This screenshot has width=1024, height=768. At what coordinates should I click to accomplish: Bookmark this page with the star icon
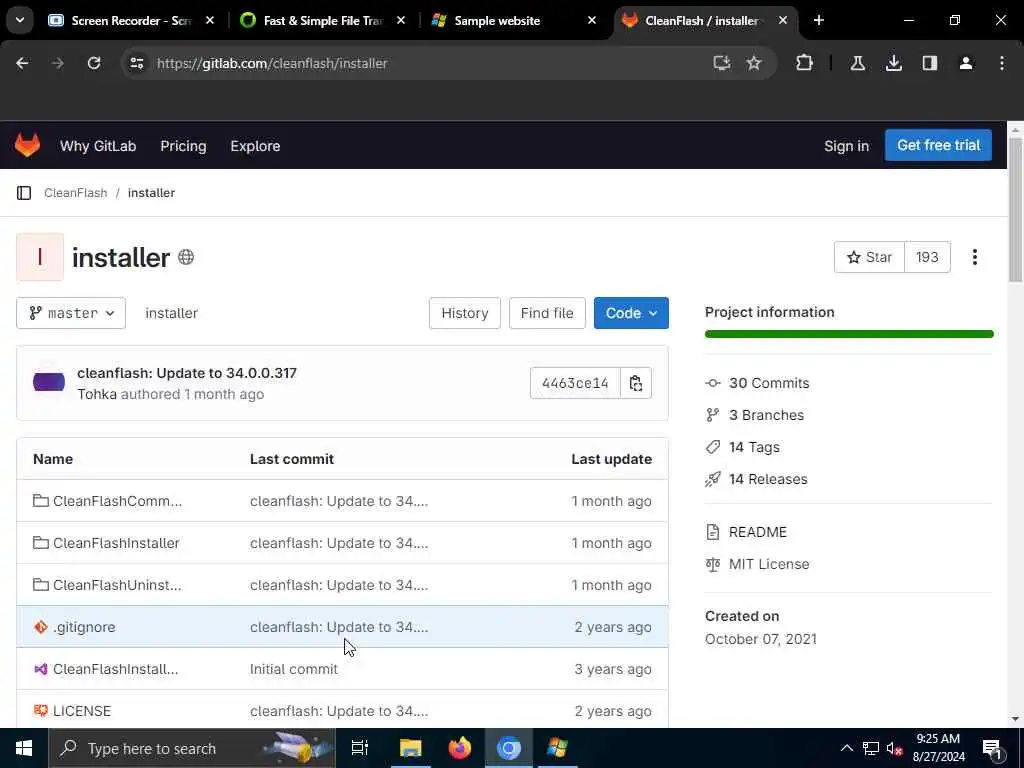pyautogui.click(x=754, y=63)
